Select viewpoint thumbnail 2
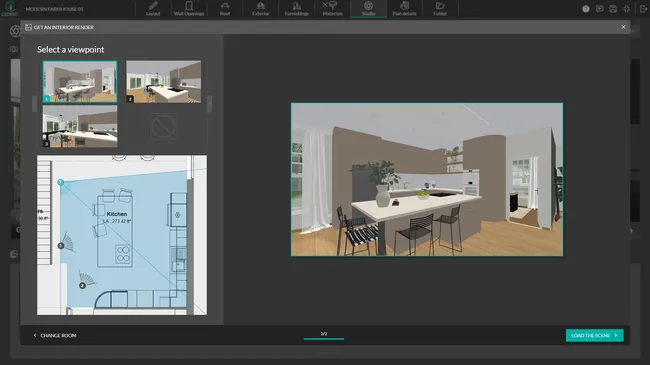650x365 pixels. pos(164,82)
